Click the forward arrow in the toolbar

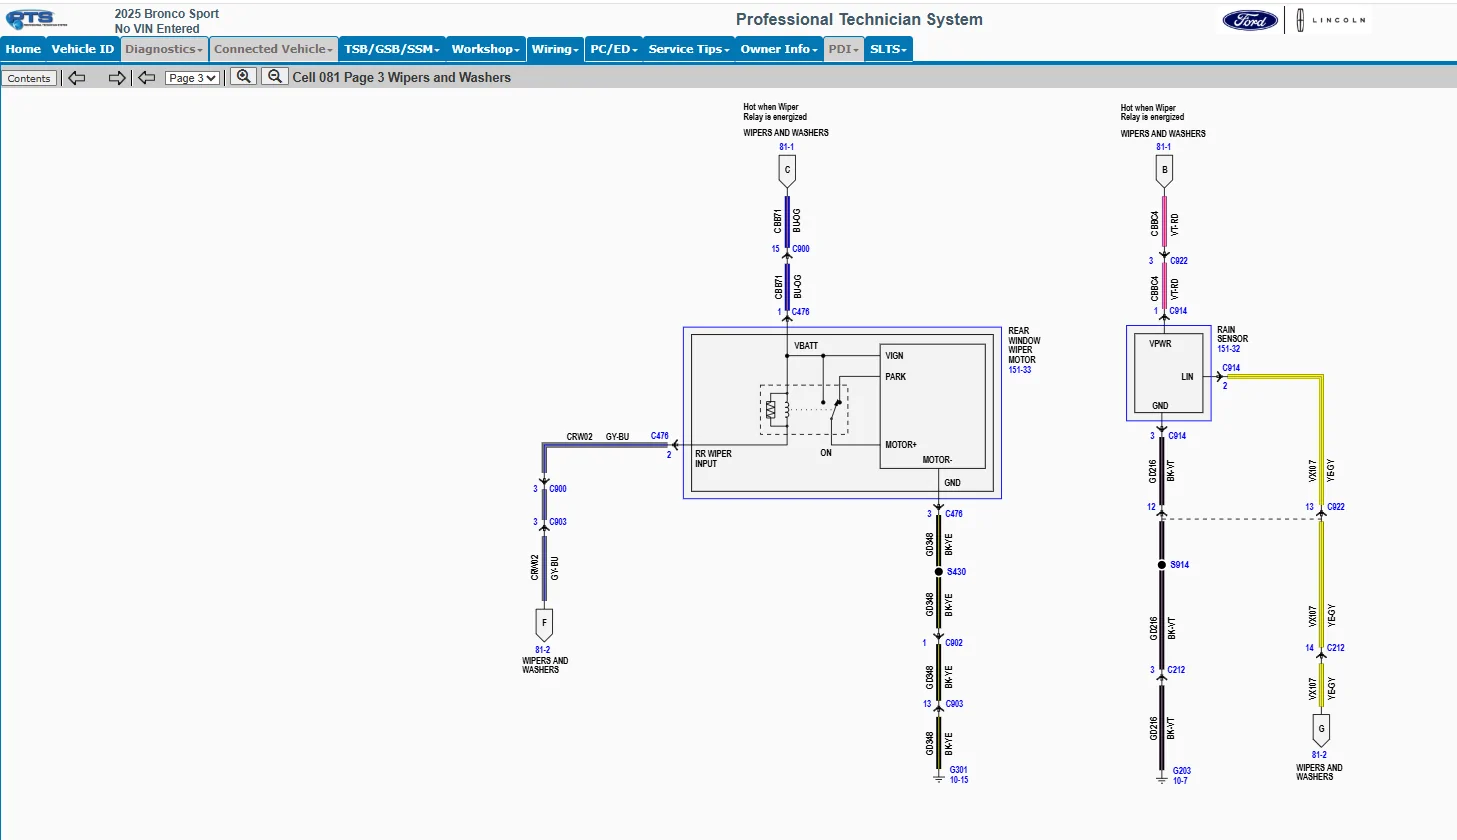click(x=117, y=78)
